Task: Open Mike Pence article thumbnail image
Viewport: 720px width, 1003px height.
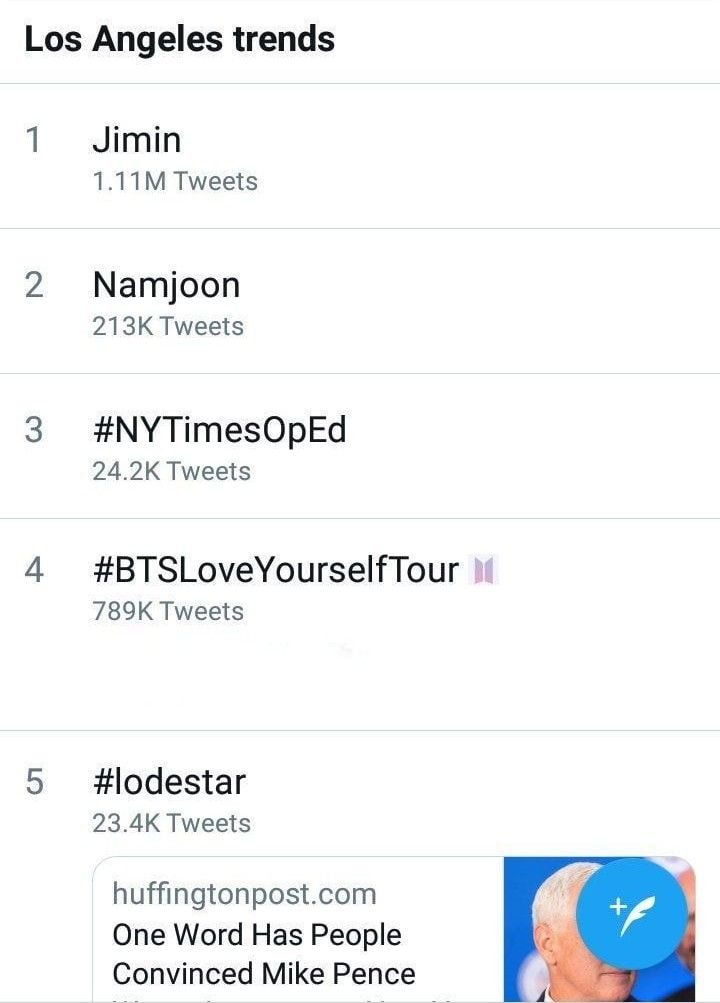Action: coord(599,930)
